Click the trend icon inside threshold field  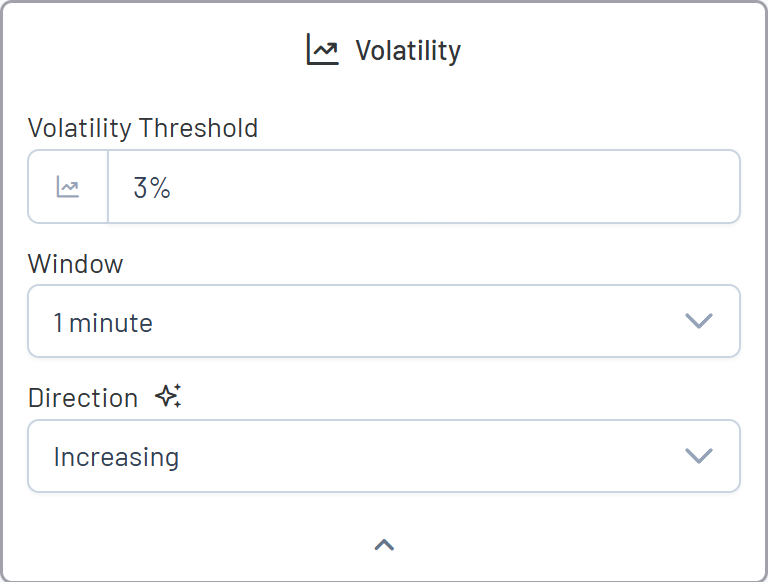coord(68,187)
